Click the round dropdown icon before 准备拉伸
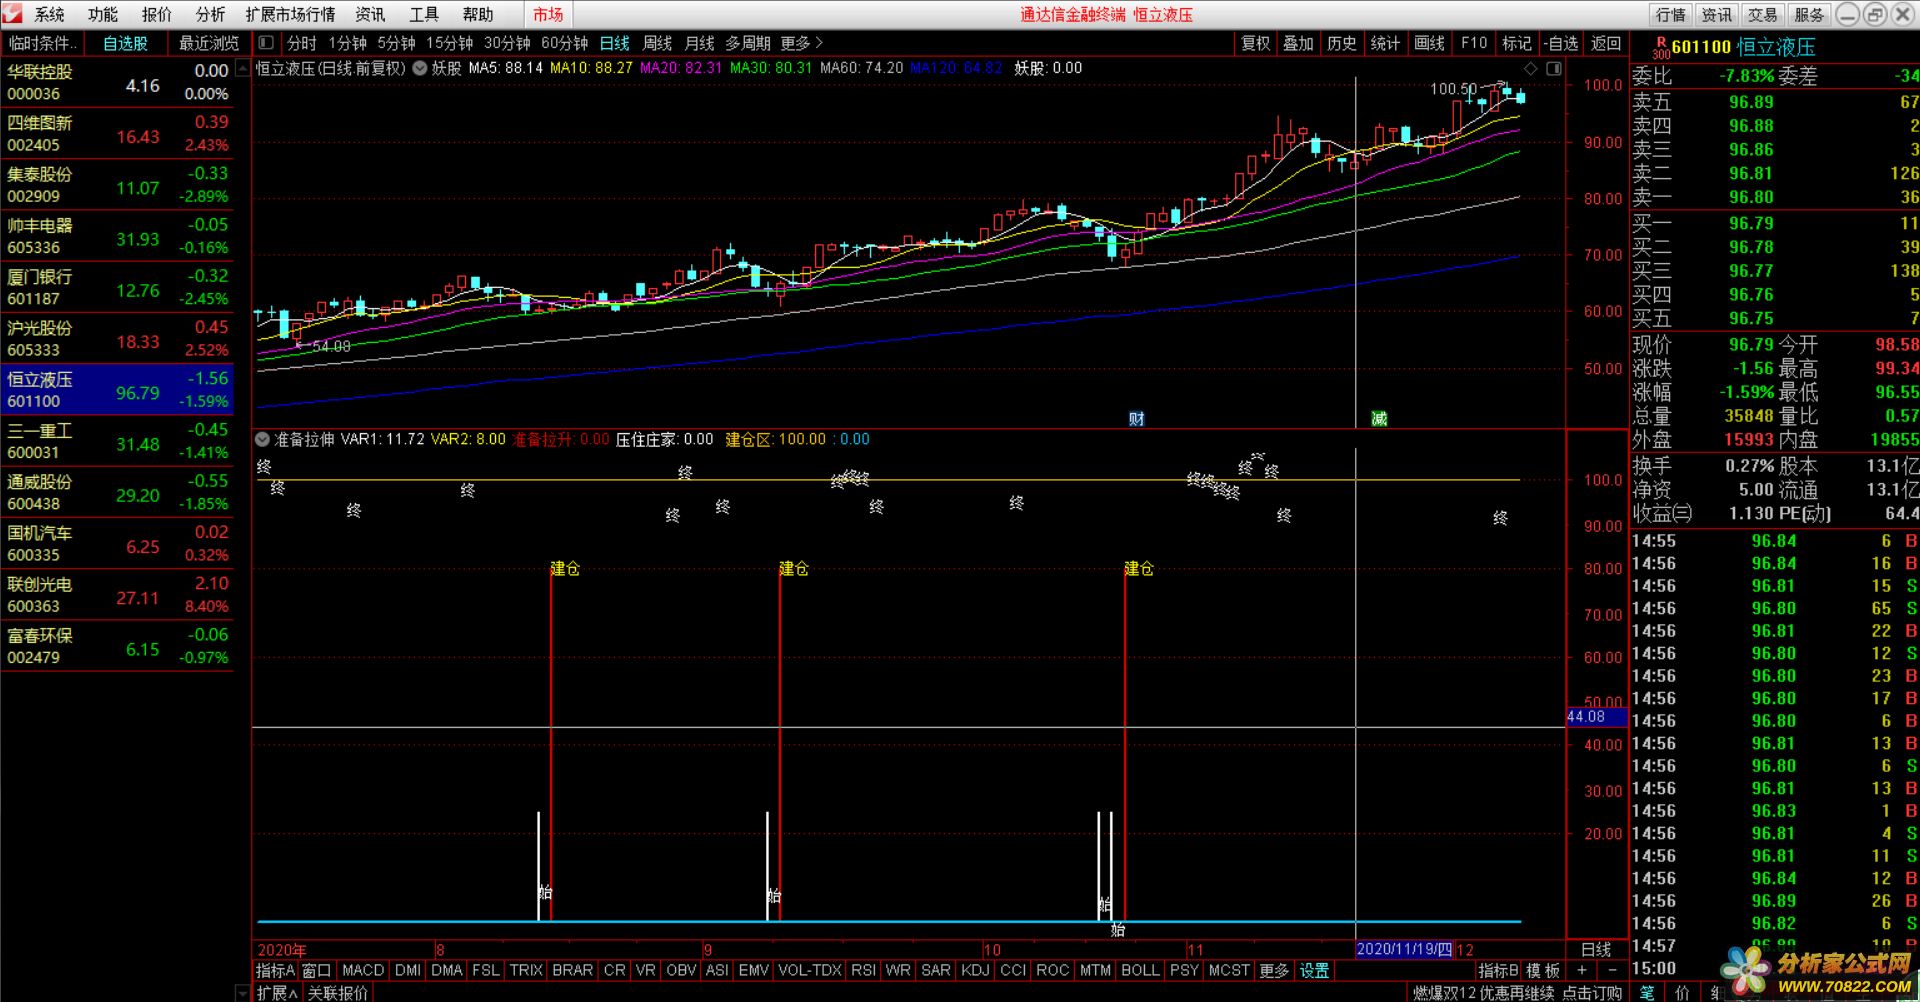The width and height of the screenshot is (1920, 1002). click(263, 439)
